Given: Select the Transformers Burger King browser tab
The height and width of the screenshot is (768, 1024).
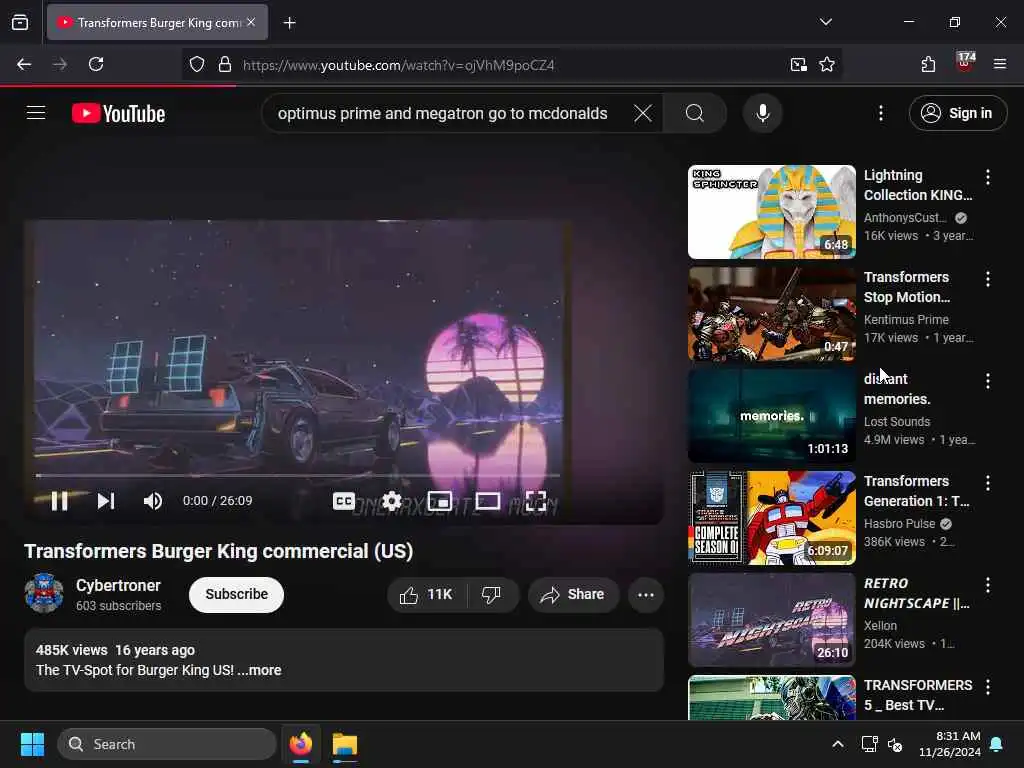Looking at the screenshot, I should [x=157, y=23].
